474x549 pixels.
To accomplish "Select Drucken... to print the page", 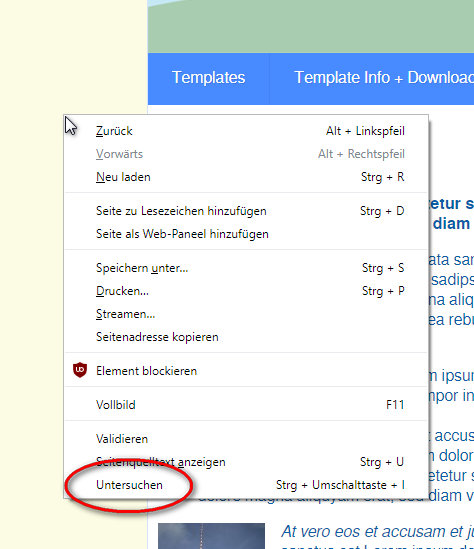I will tap(246, 291).
